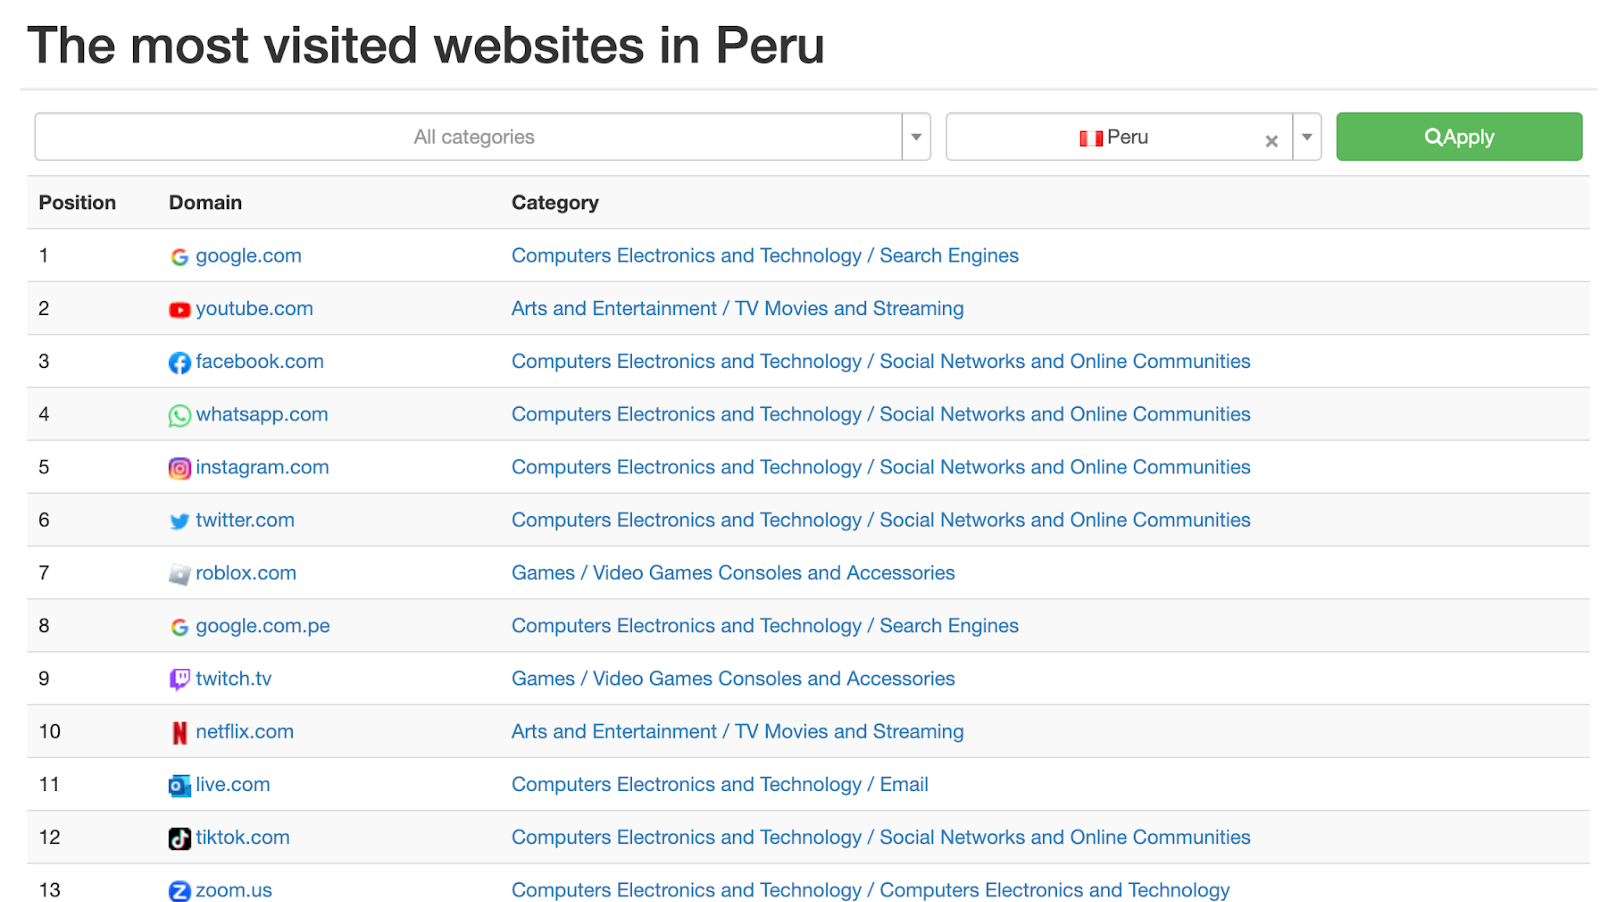This screenshot has height=902, width=1600.
Task: Click the All categories selection field
Action: click(x=469, y=137)
